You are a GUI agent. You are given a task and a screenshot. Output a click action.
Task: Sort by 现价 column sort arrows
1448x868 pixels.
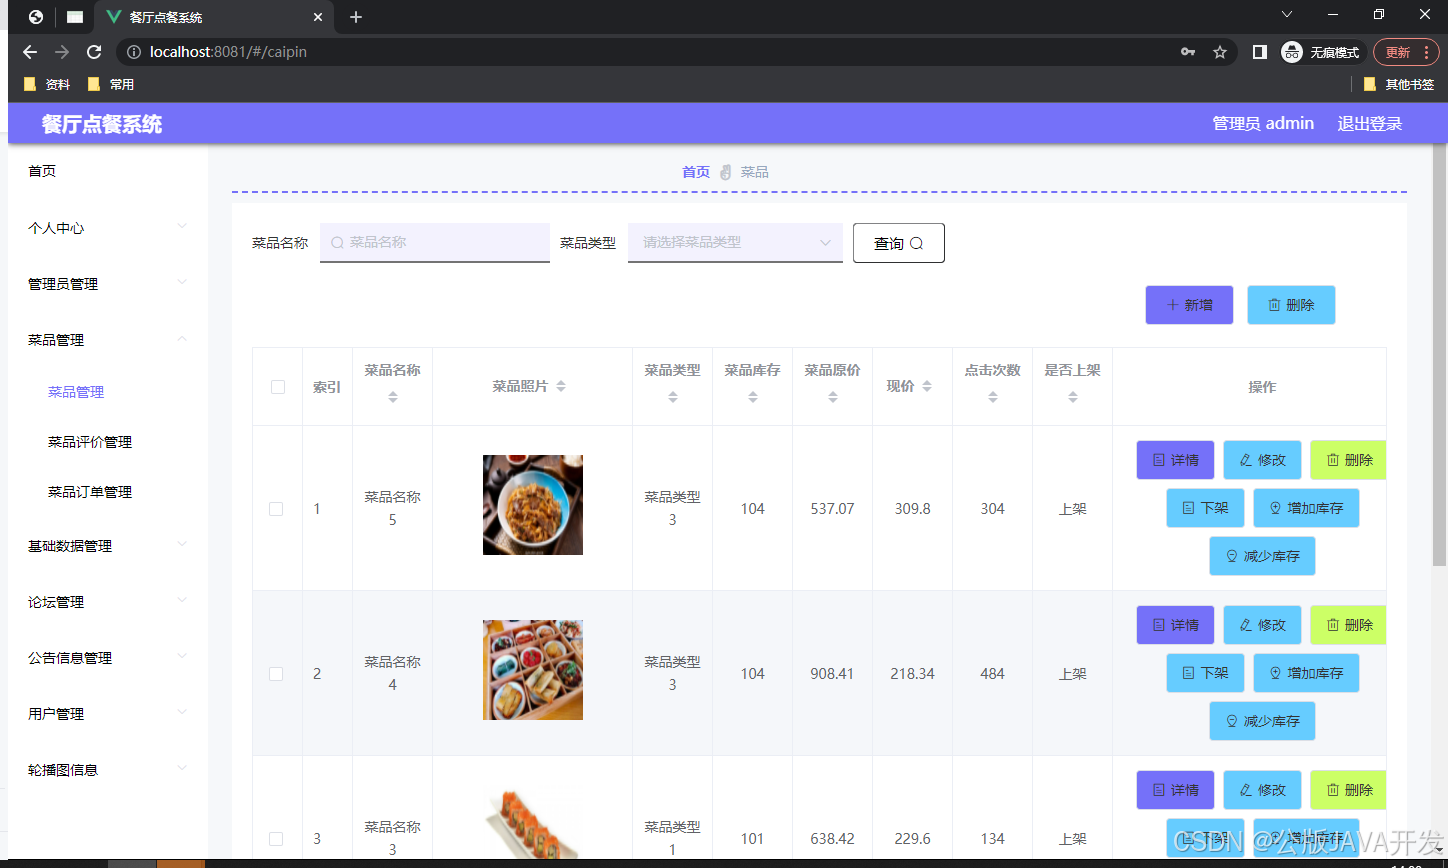tap(927, 386)
